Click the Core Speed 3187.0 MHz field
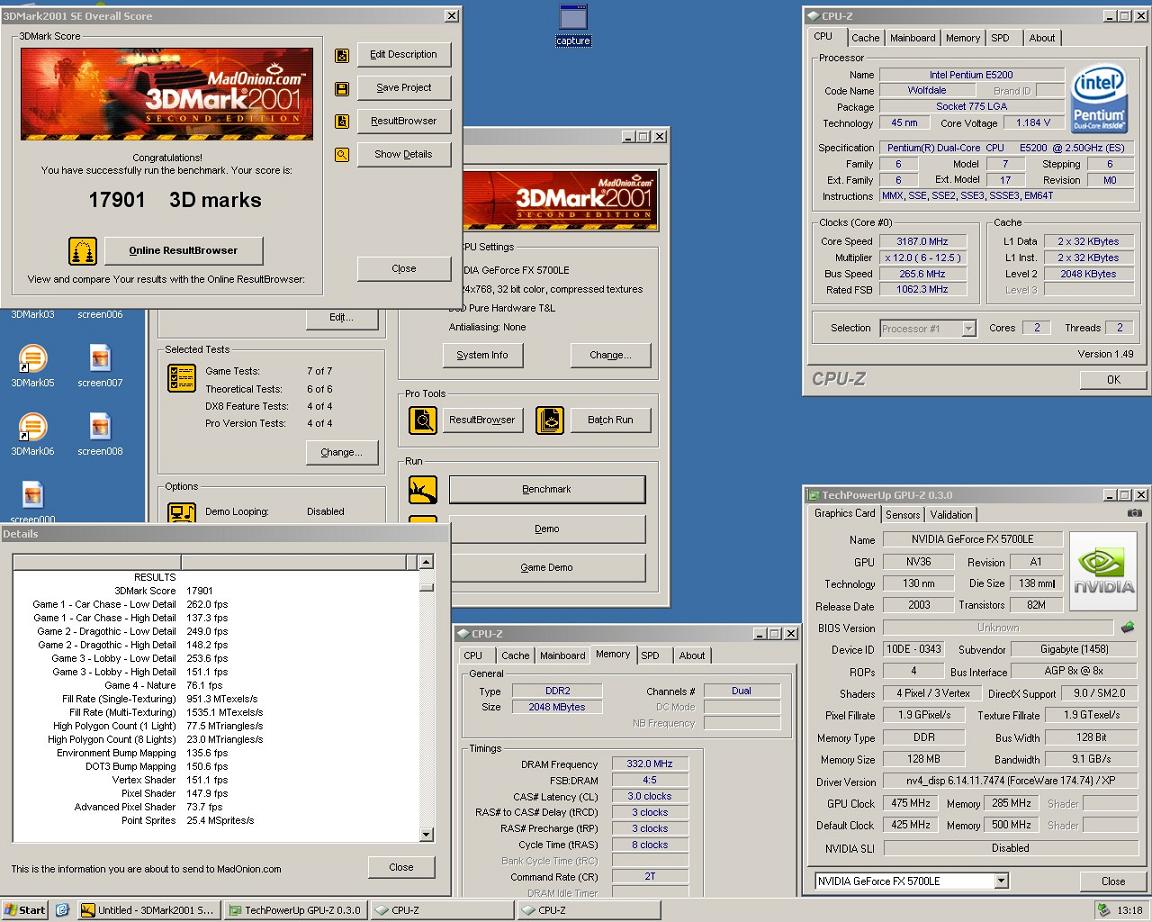Image resolution: width=1152 pixels, height=922 pixels. (922, 242)
